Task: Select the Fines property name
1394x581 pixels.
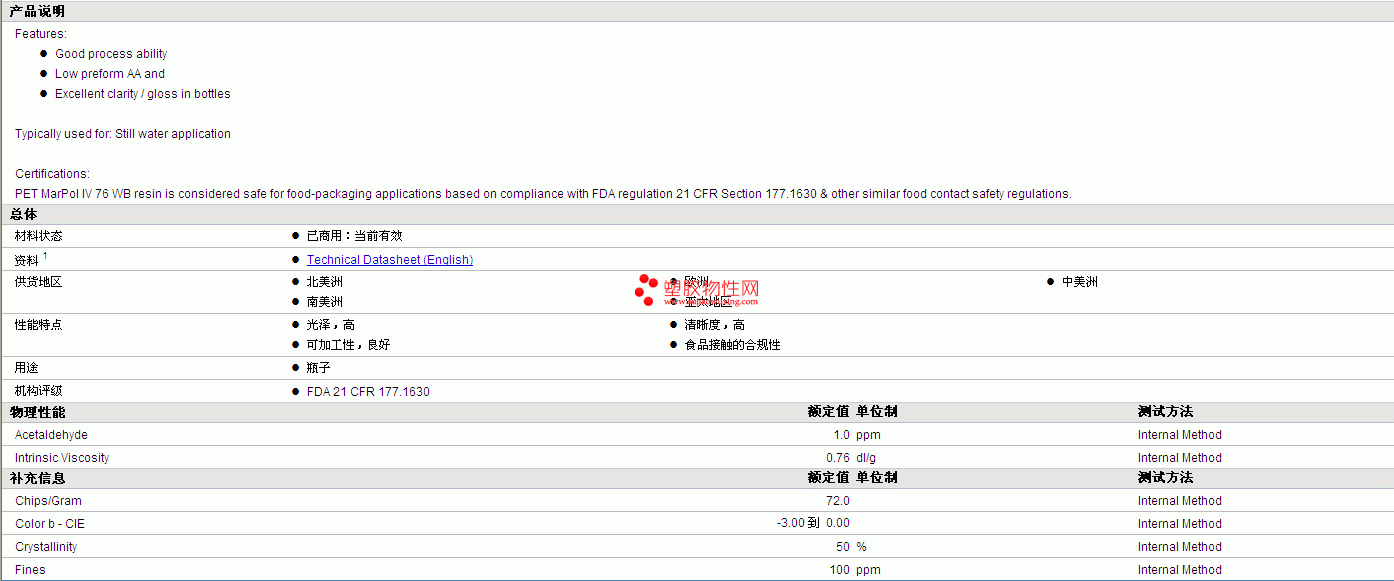Action: (x=30, y=570)
